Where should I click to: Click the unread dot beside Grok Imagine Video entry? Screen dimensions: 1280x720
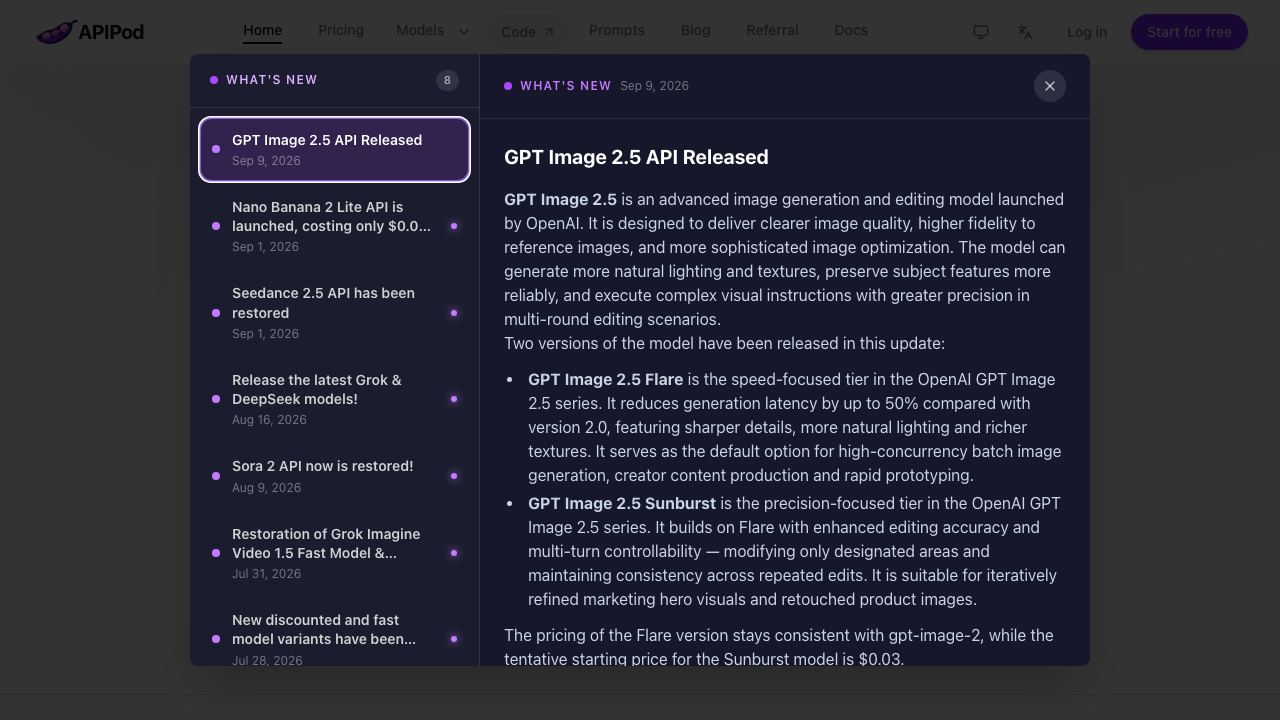pyautogui.click(x=454, y=553)
